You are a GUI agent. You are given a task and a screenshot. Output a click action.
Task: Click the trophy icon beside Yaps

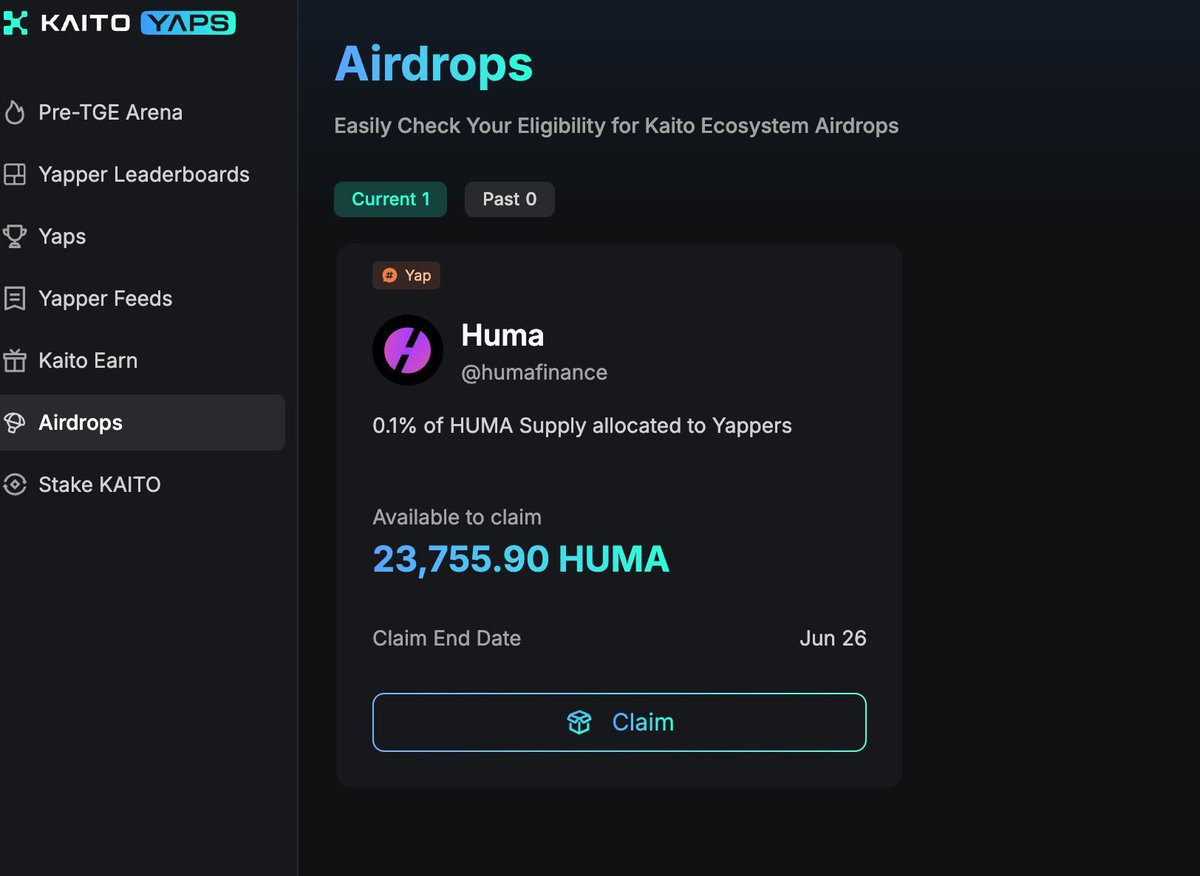click(14, 237)
